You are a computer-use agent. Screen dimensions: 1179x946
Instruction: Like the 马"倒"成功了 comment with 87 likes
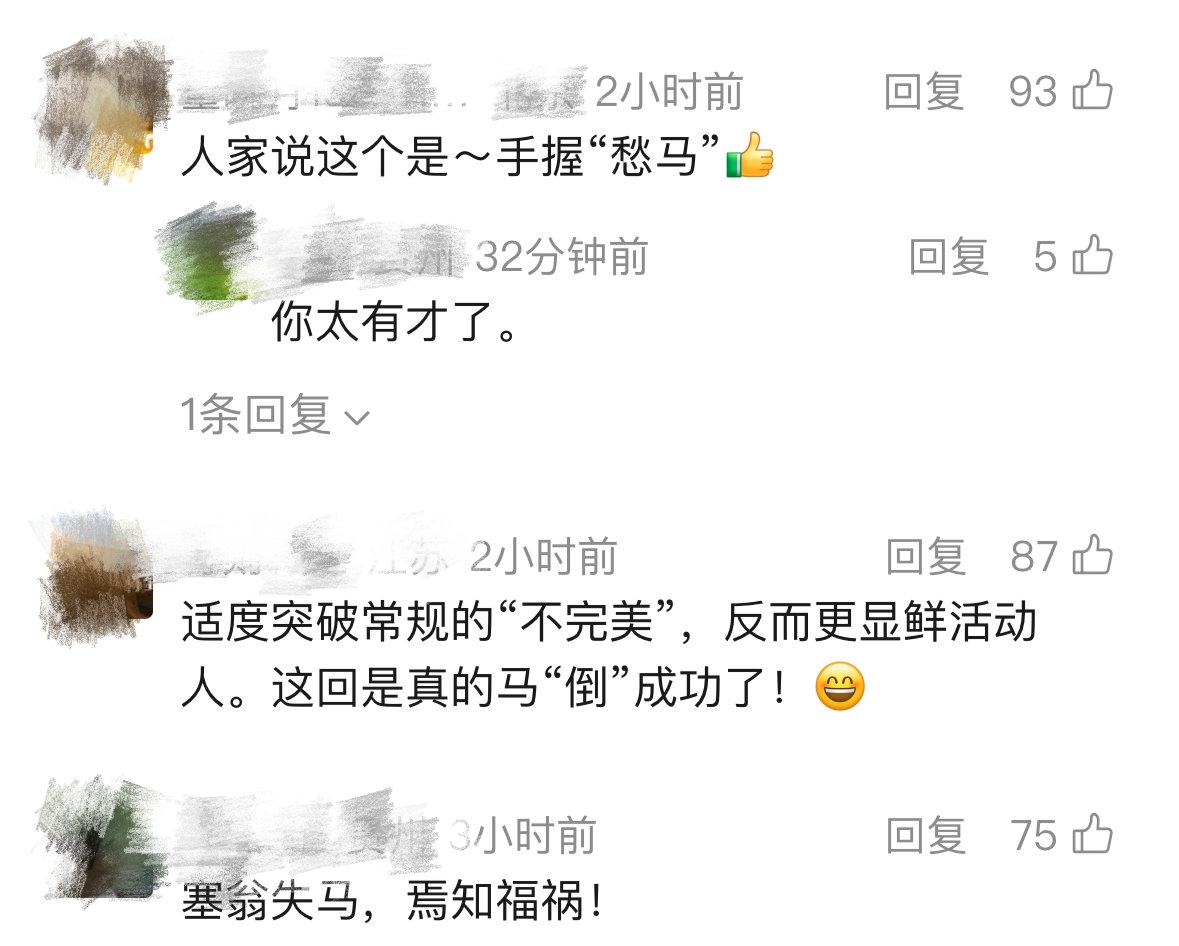click(x=1092, y=555)
